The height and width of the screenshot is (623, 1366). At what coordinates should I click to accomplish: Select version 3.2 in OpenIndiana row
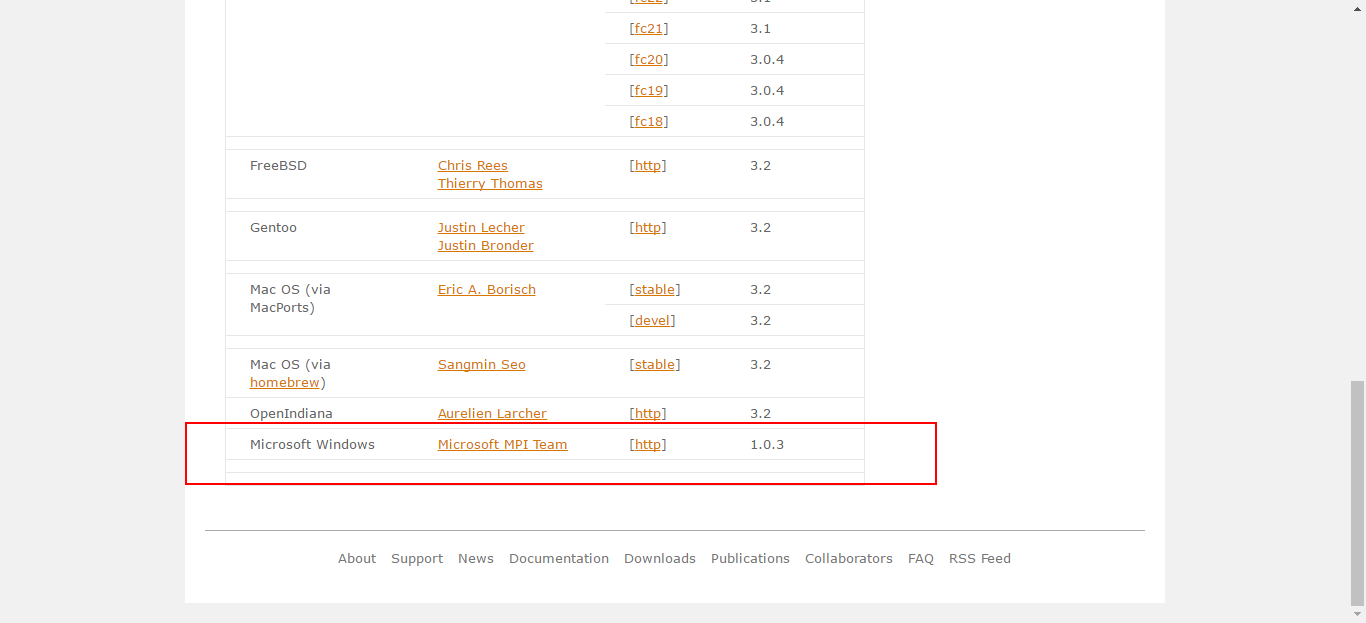click(760, 413)
